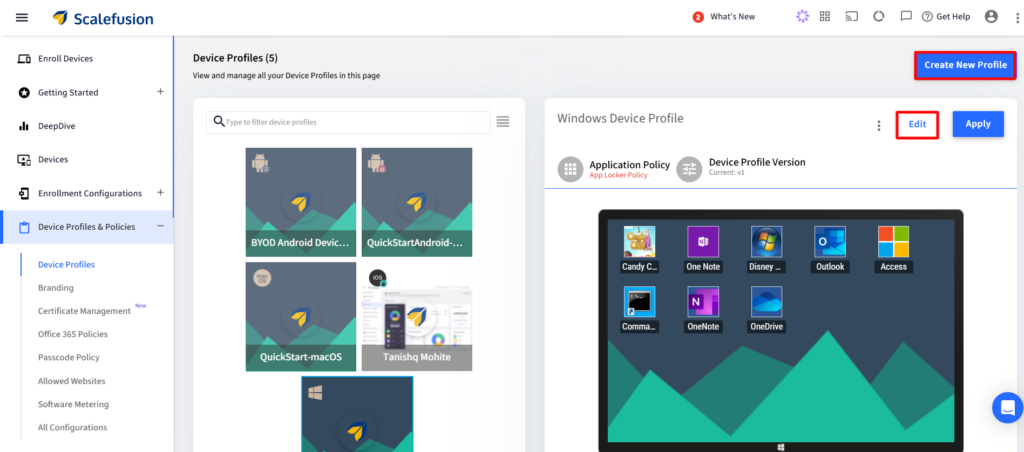Click the One Note purple app icon
The height and width of the screenshot is (452, 1024).
(x=703, y=242)
